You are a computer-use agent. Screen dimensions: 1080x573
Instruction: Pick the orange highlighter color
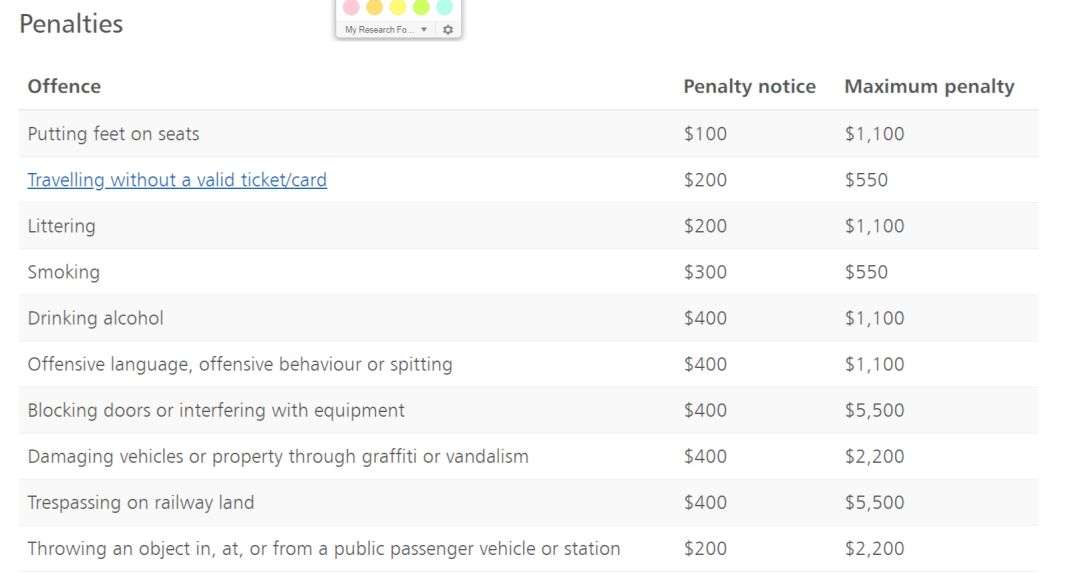(x=375, y=7)
